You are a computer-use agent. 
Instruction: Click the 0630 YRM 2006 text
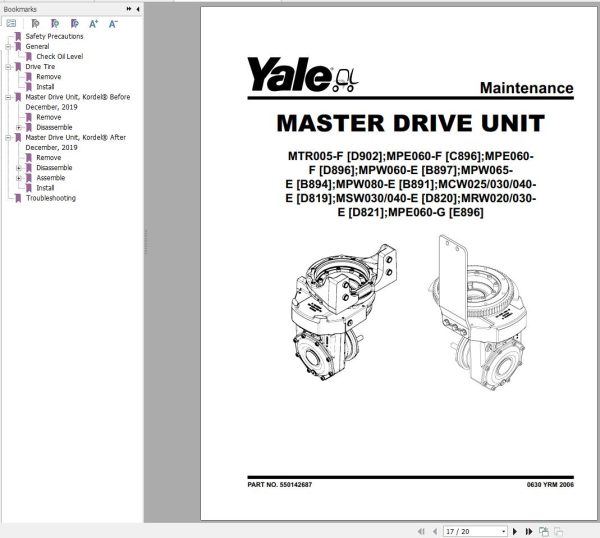pyautogui.click(x=550, y=484)
